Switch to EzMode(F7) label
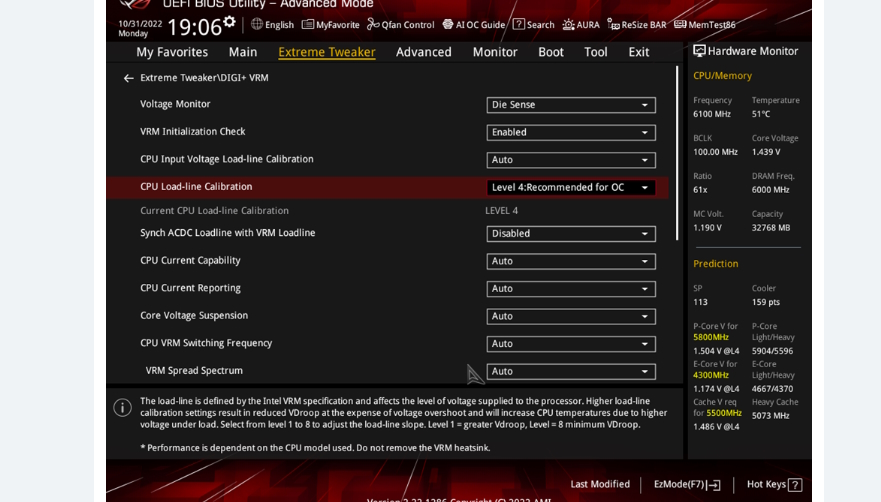Image resolution: width=881 pixels, height=502 pixels. (x=679, y=484)
